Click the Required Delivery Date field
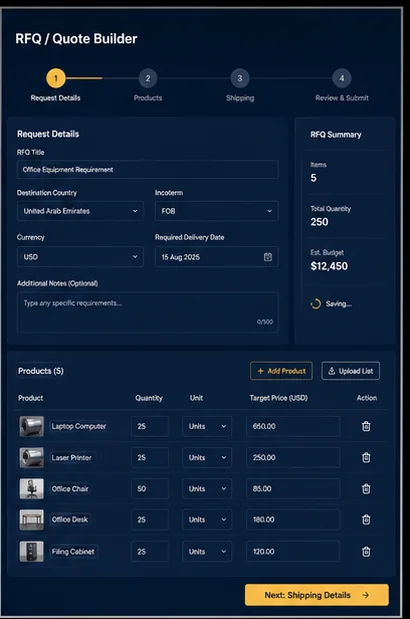 coord(216,257)
